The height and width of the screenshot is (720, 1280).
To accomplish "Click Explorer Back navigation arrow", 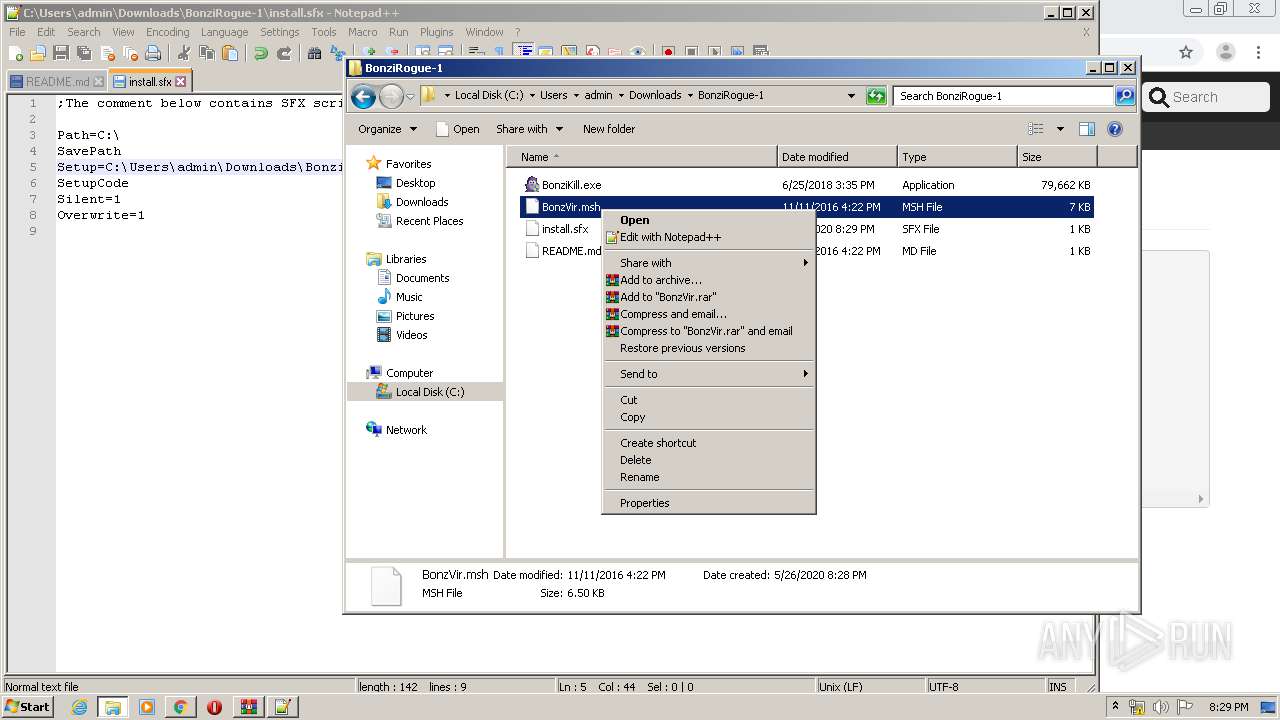I will [364, 96].
